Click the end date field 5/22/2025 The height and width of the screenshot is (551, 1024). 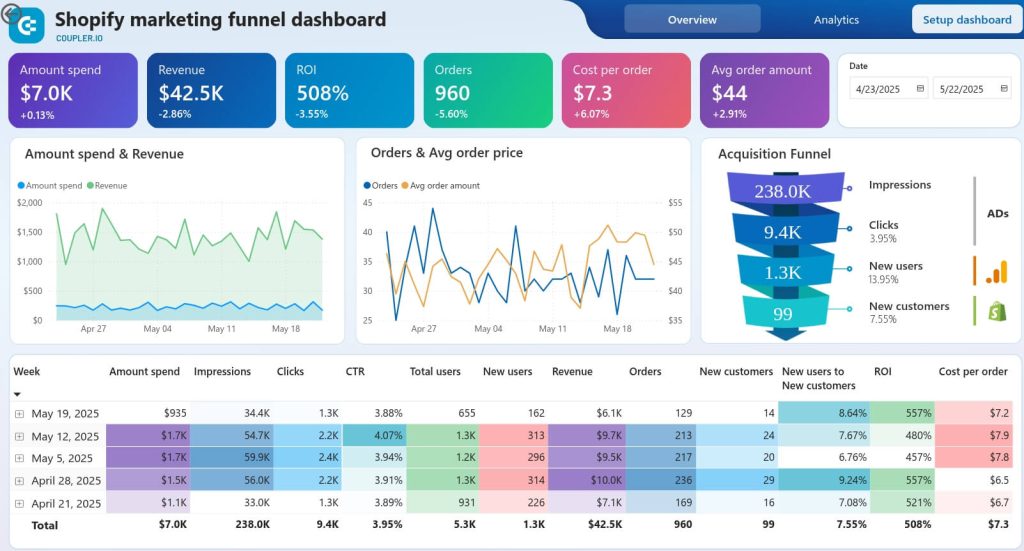pos(972,89)
